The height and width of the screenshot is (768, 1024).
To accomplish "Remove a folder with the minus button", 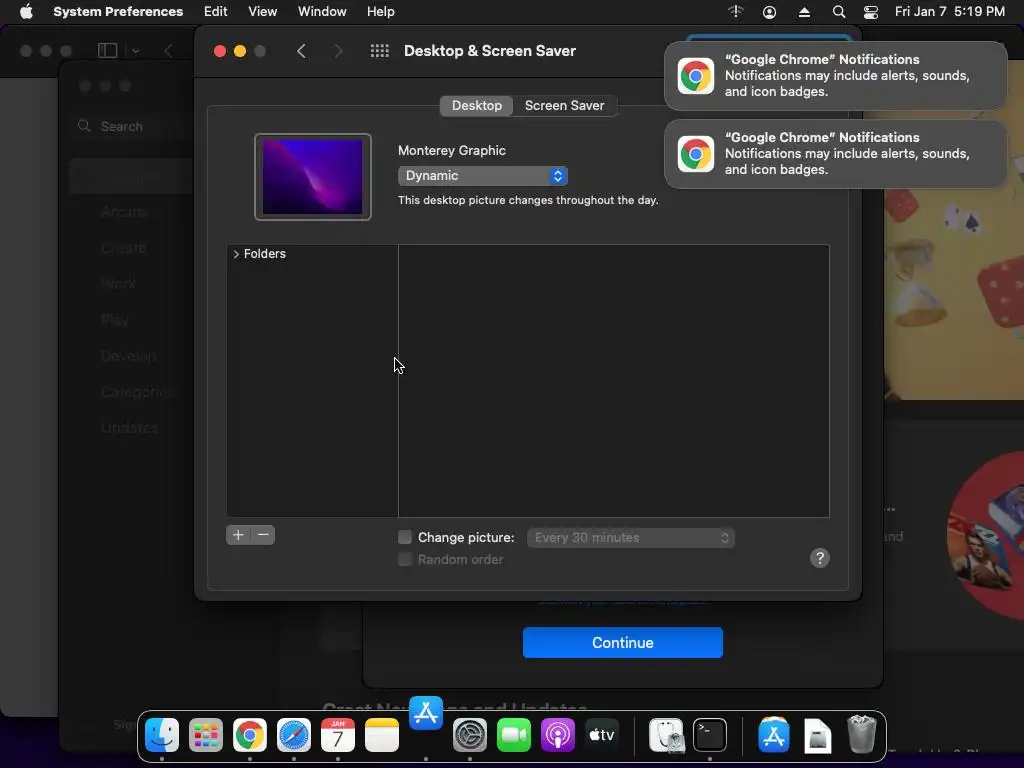I will click(263, 535).
